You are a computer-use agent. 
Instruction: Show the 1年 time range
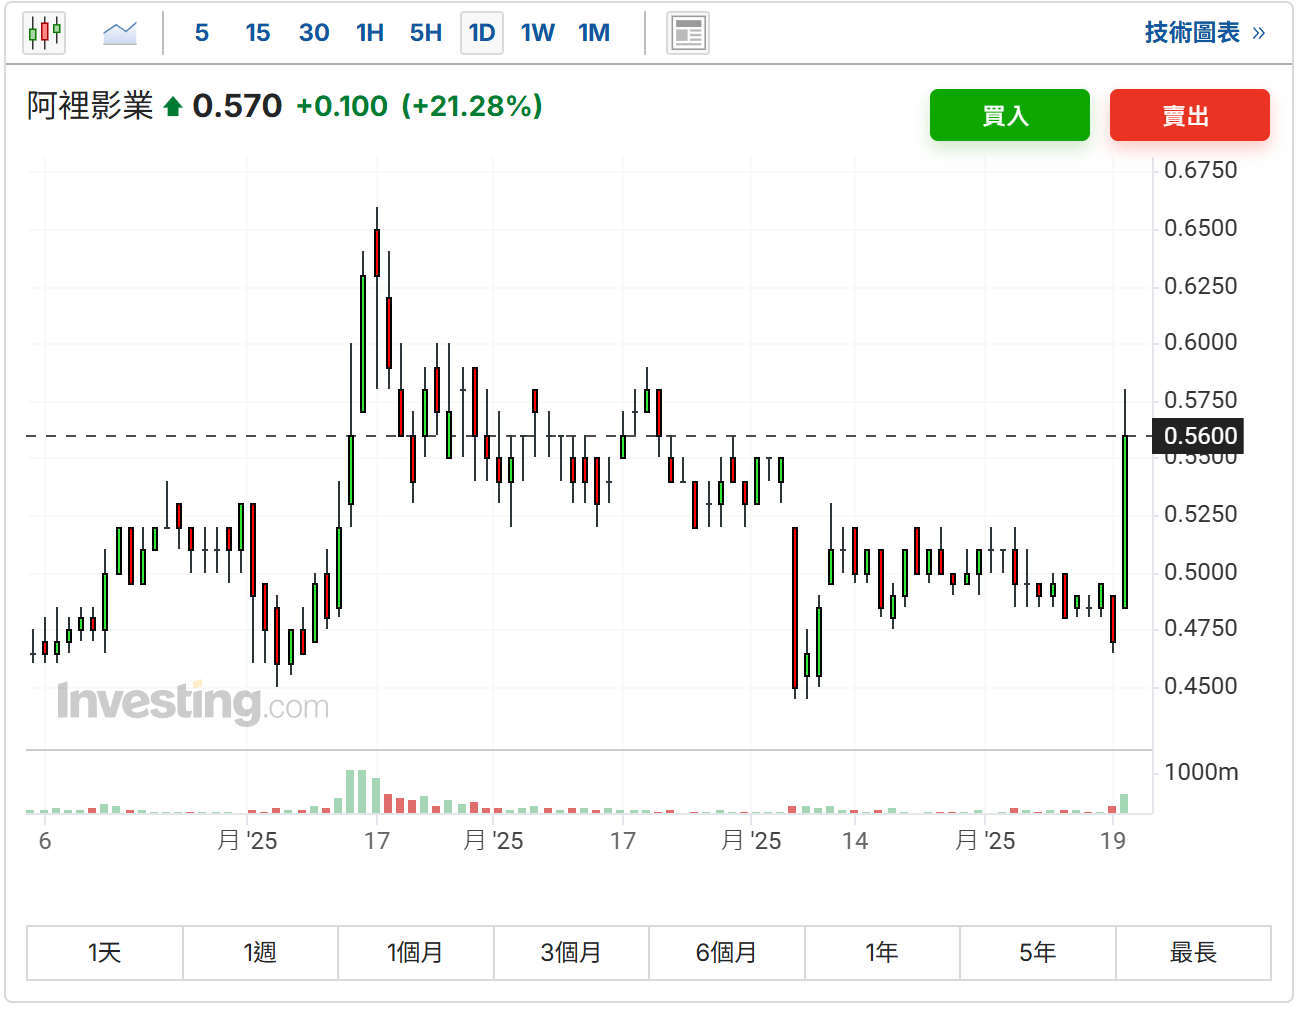[882, 953]
